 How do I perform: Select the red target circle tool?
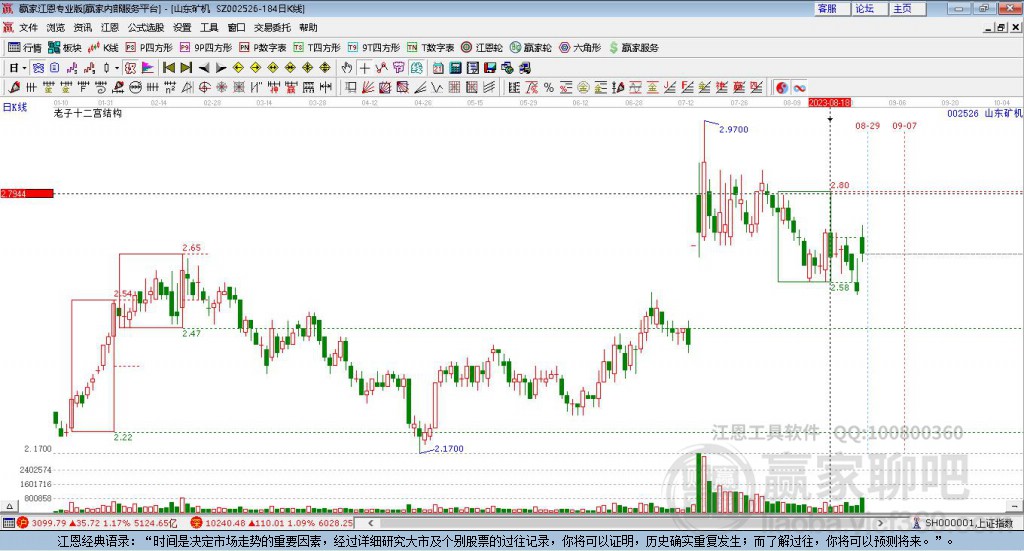coord(204,87)
